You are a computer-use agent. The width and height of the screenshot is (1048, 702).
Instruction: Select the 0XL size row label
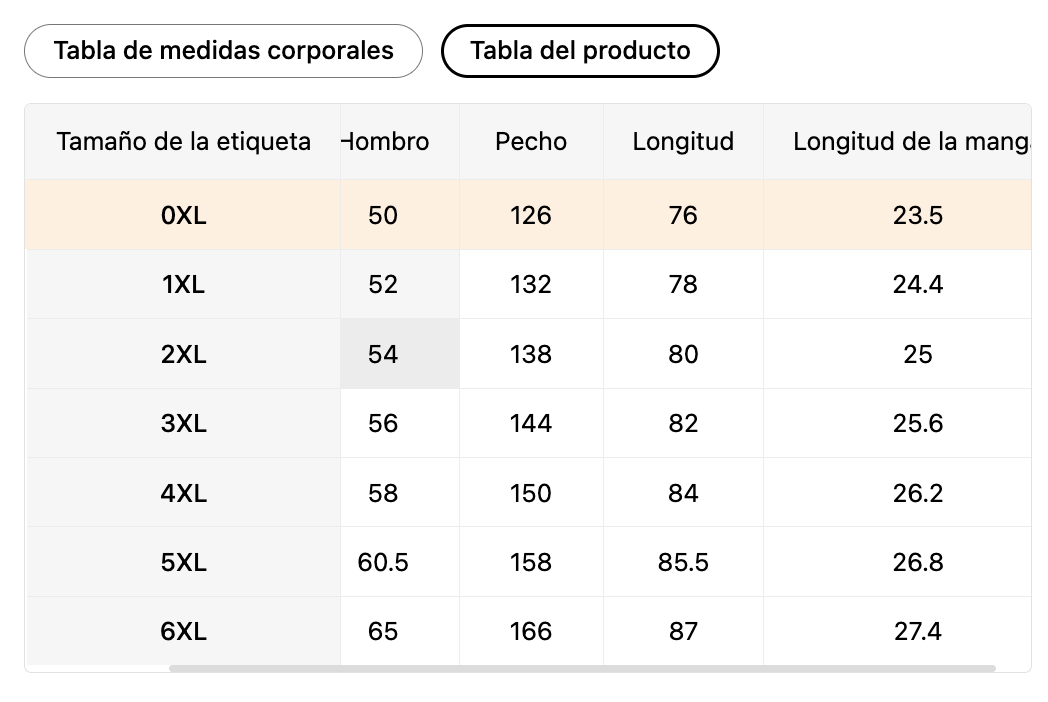pos(183,215)
